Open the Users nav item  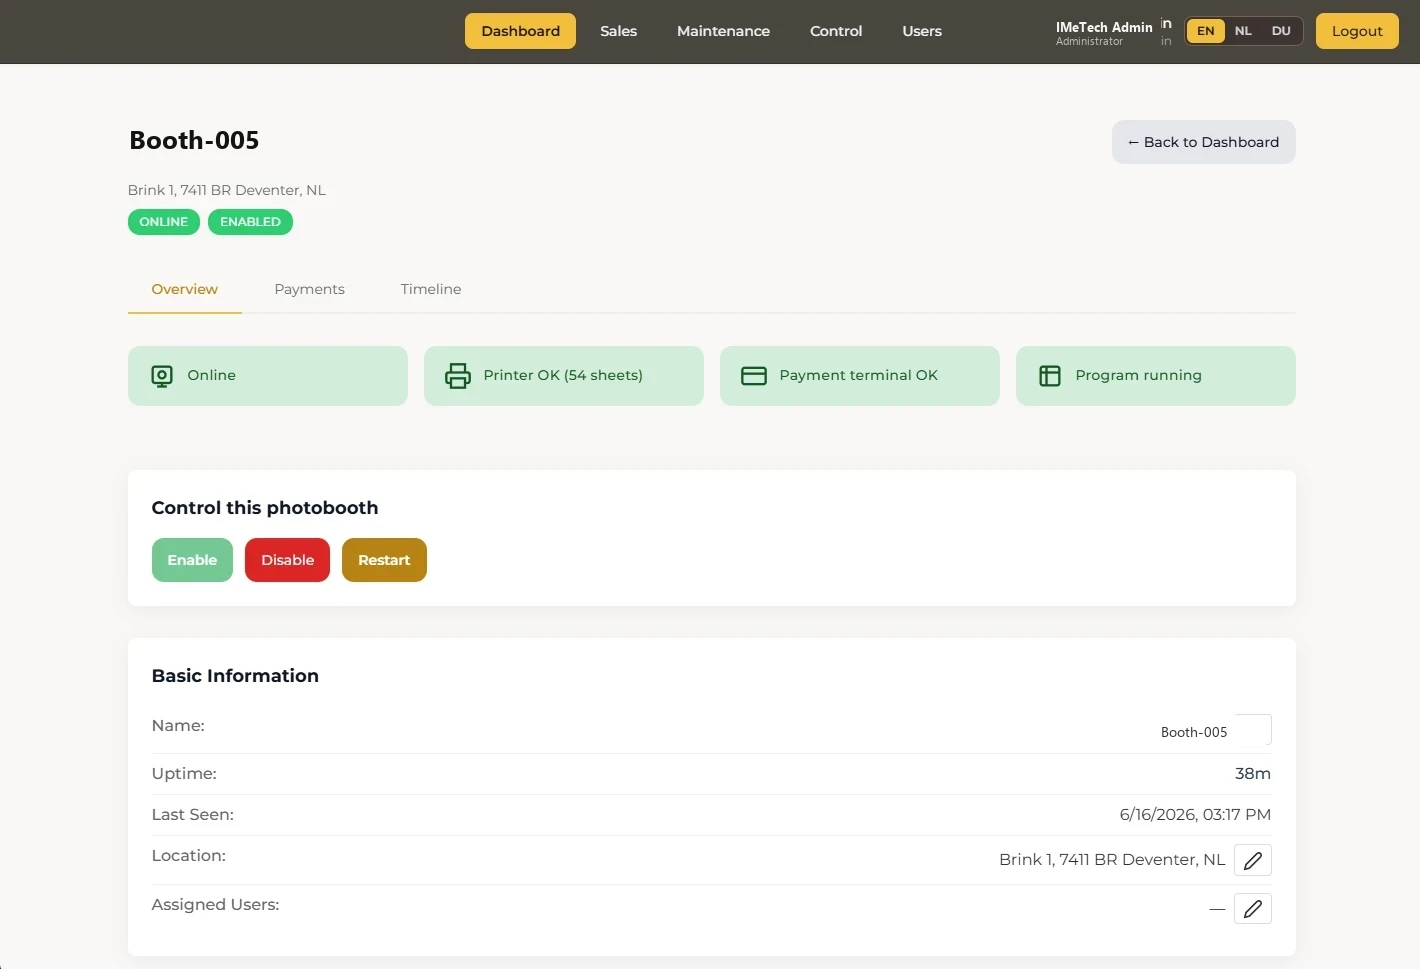(922, 31)
